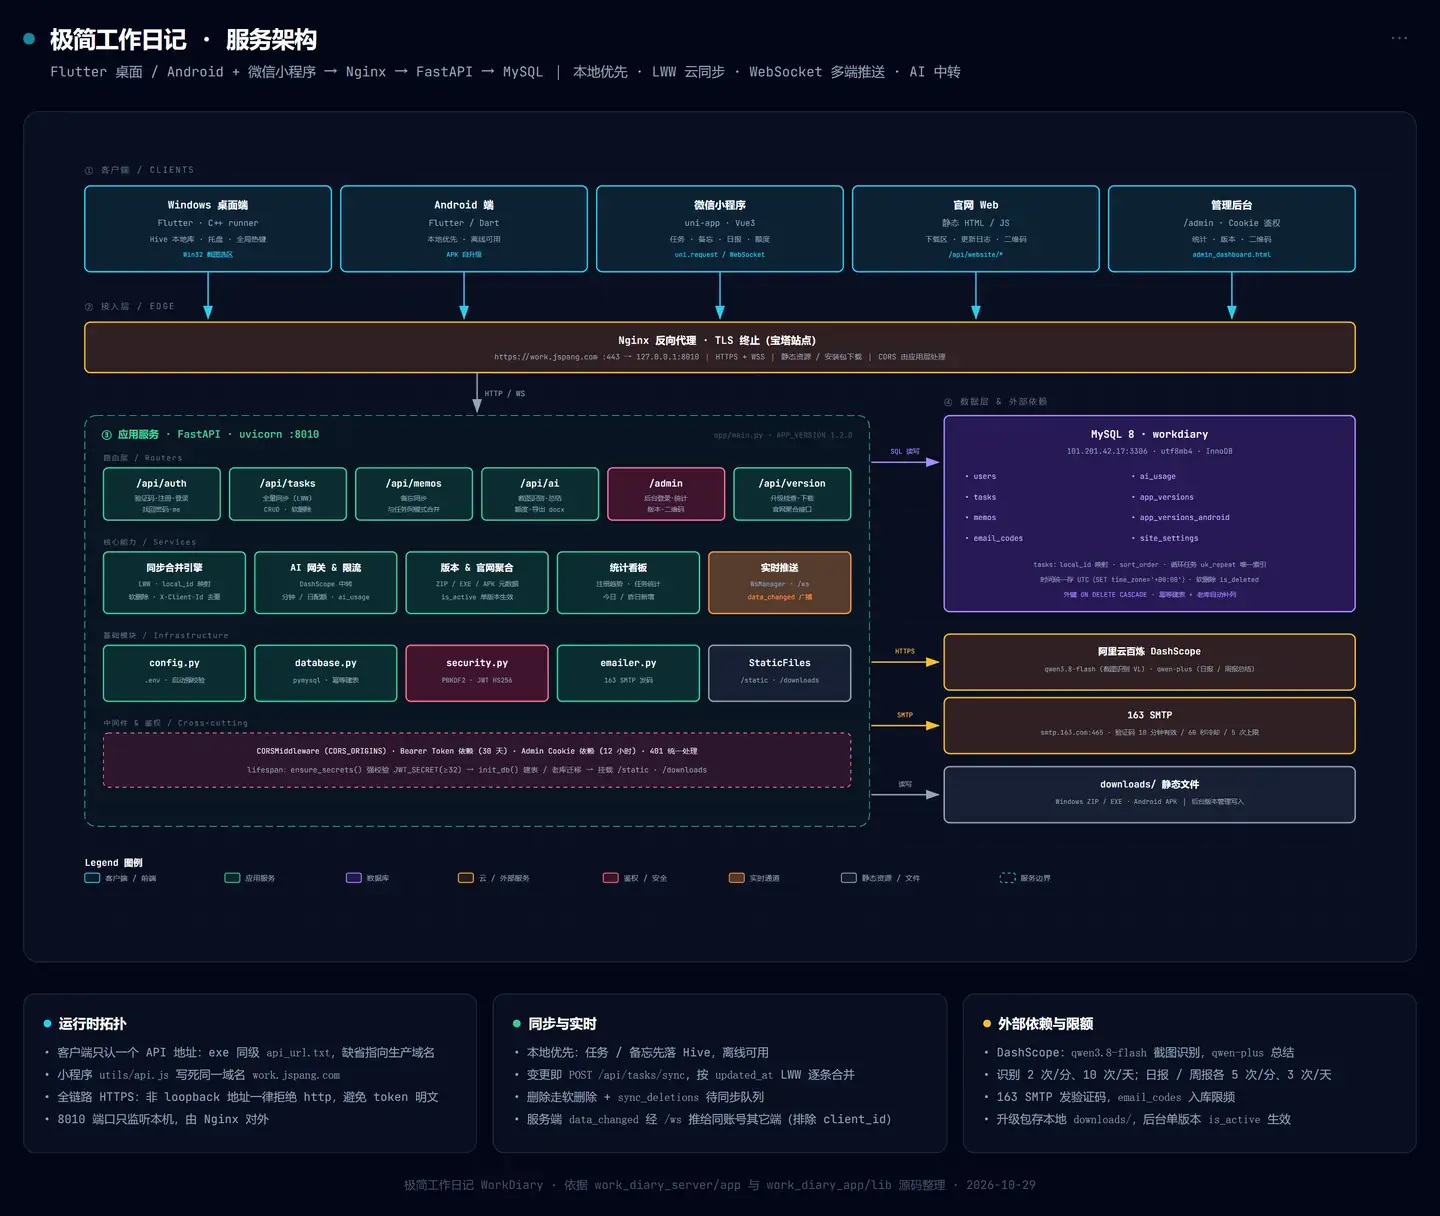Click the security.py infrastructure module
Viewport: 1440px width, 1216px height.
[477, 673]
